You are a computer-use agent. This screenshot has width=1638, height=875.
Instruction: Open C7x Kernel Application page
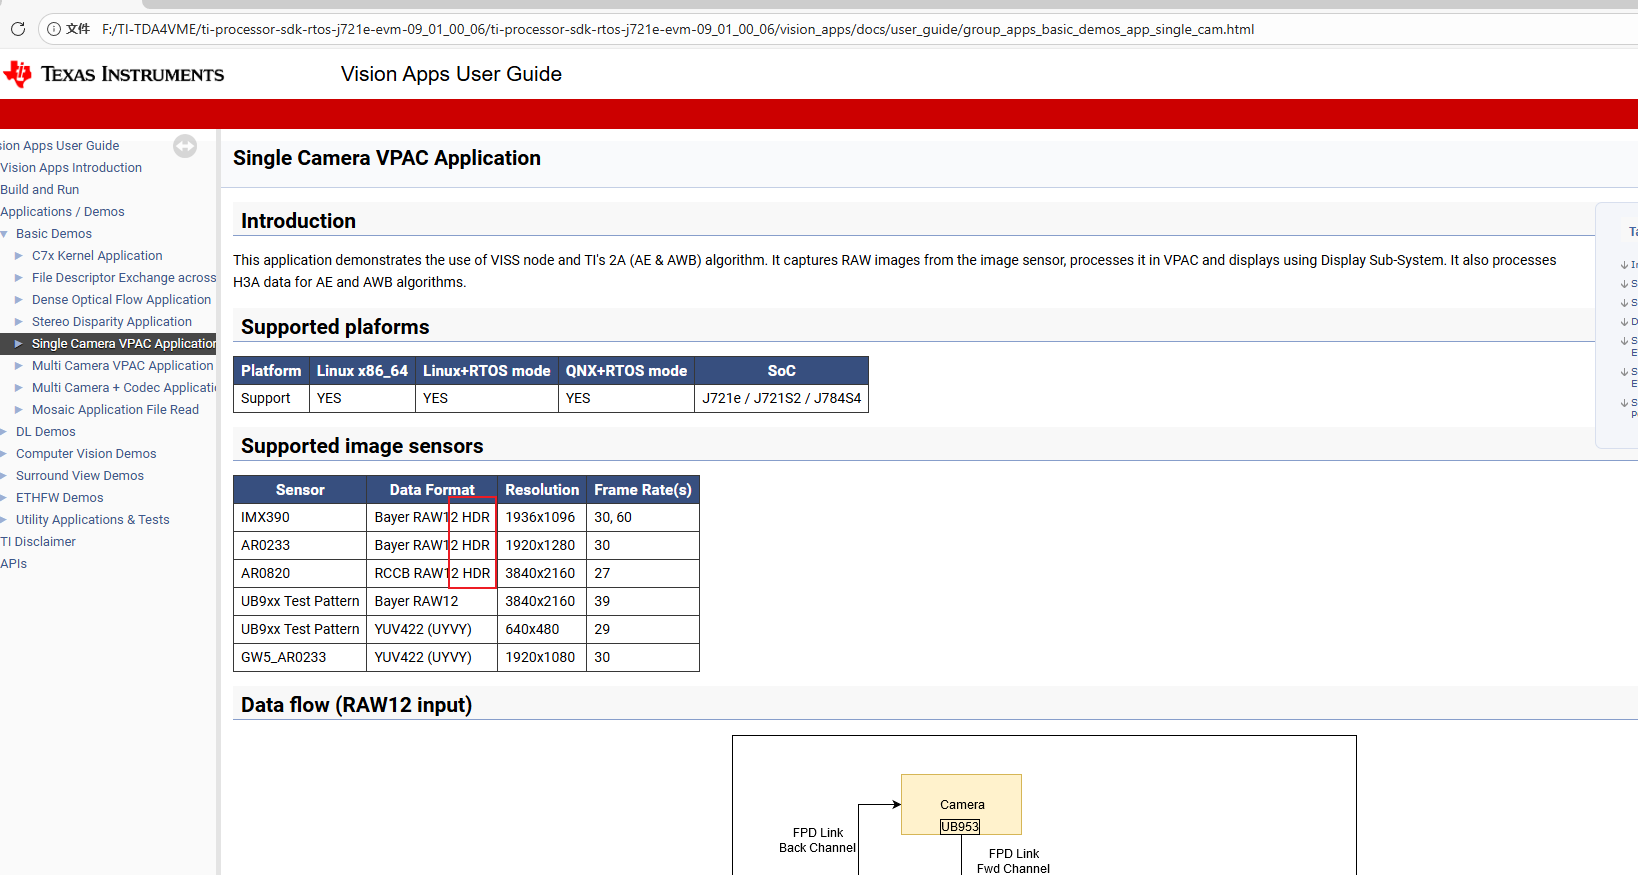tap(97, 256)
